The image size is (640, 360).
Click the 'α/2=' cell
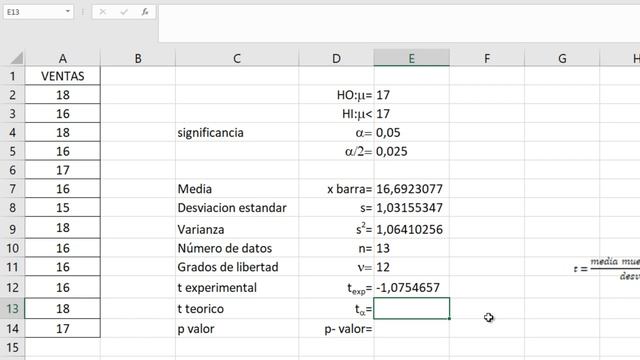336,151
